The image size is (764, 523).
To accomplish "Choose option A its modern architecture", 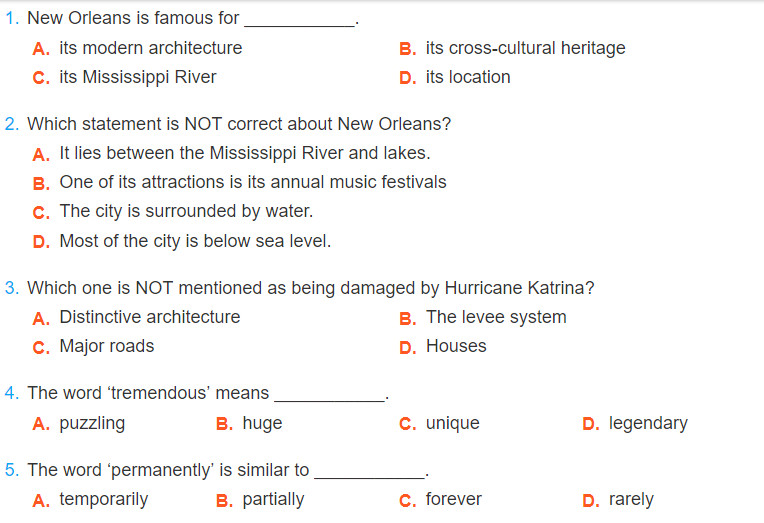I will [x=137, y=48].
